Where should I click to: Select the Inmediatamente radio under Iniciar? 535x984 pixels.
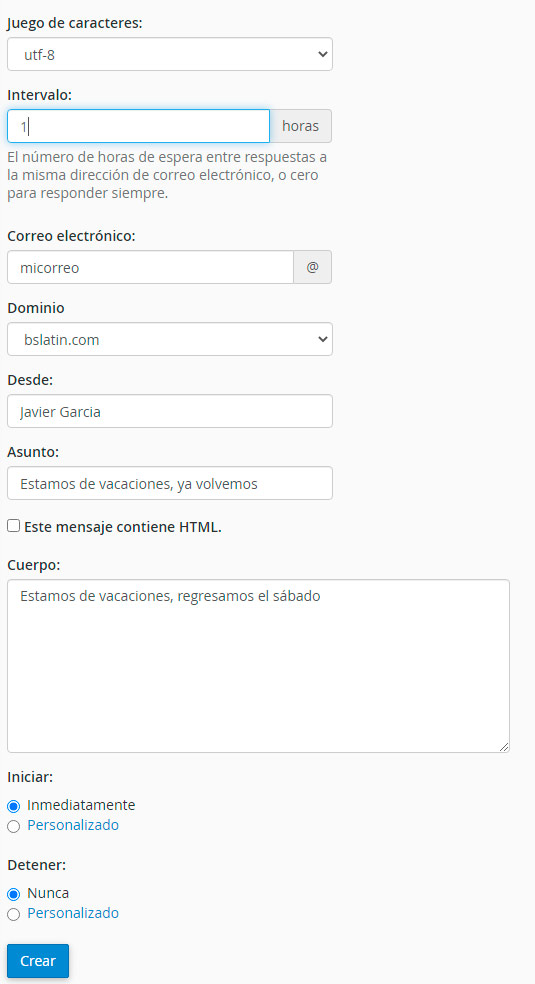click(14, 806)
